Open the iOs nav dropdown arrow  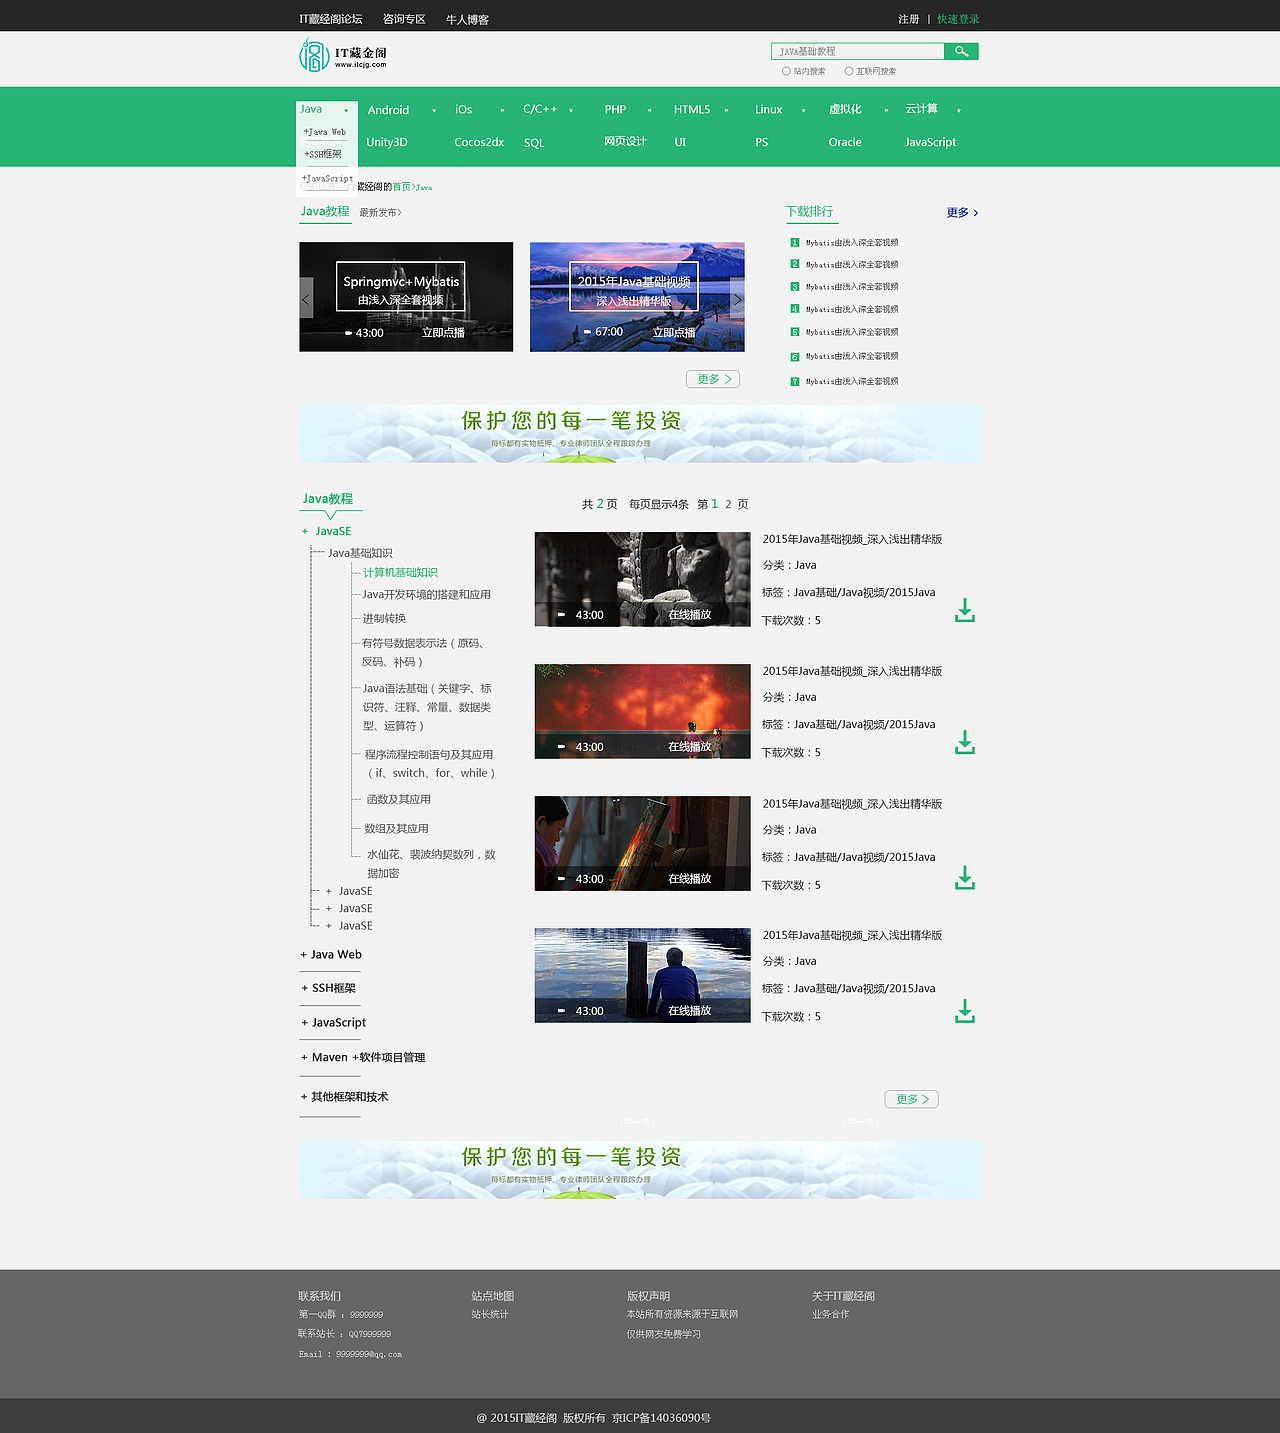502,110
